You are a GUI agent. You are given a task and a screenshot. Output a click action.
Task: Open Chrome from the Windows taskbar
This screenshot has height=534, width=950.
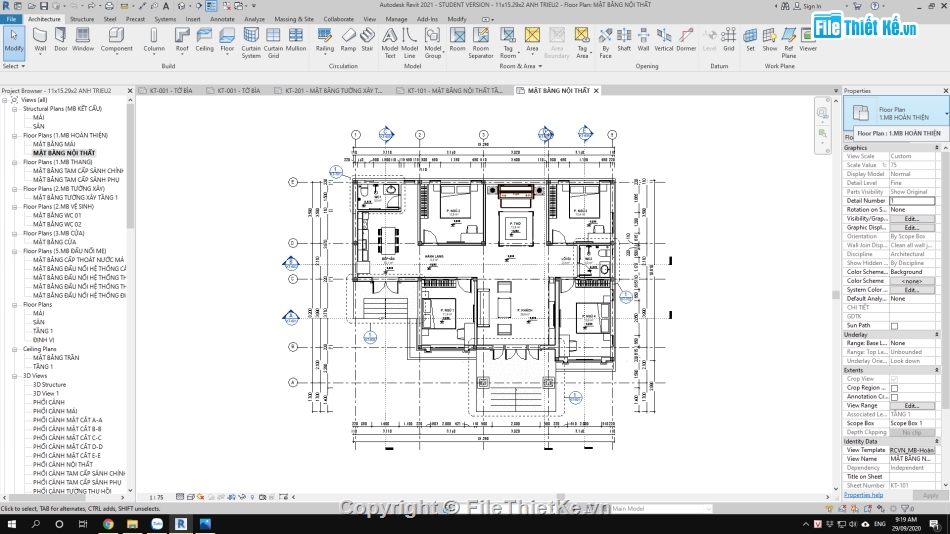click(x=108, y=524)
